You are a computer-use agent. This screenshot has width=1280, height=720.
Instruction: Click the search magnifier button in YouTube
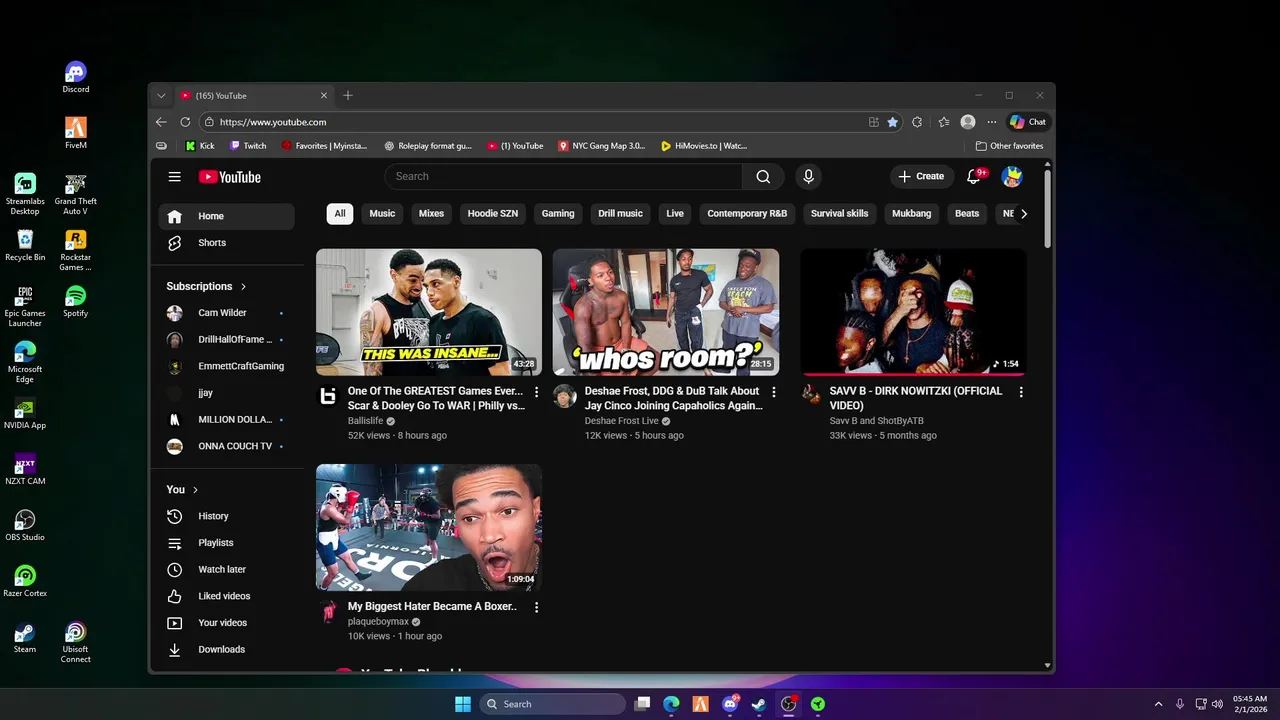tap(763, 177)
